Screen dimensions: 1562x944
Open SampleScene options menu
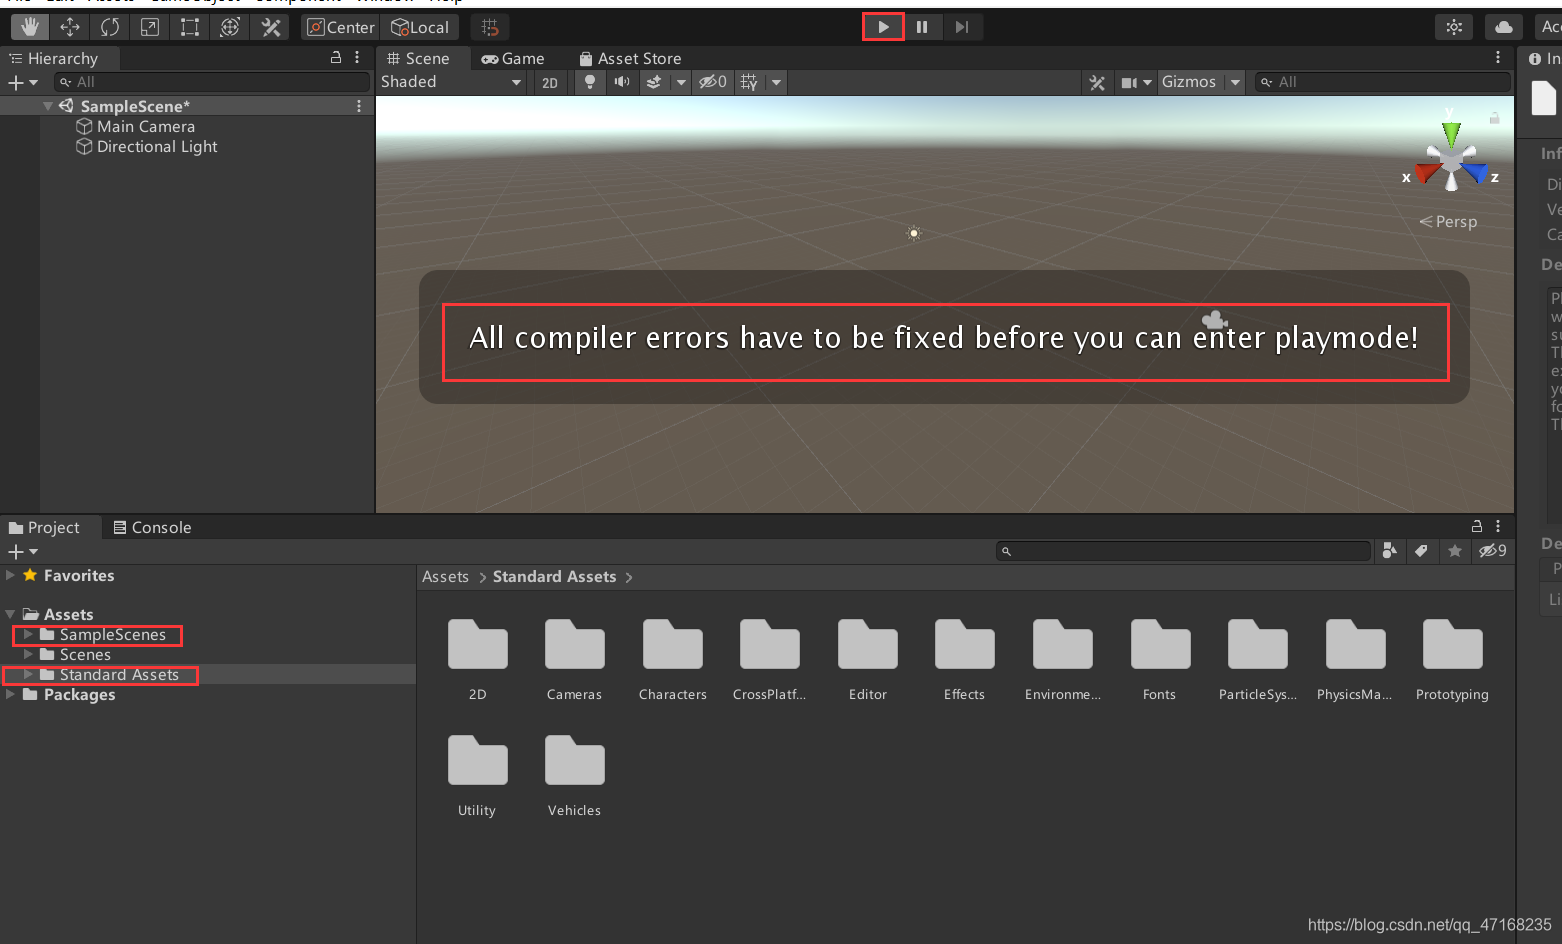(359, 106)
